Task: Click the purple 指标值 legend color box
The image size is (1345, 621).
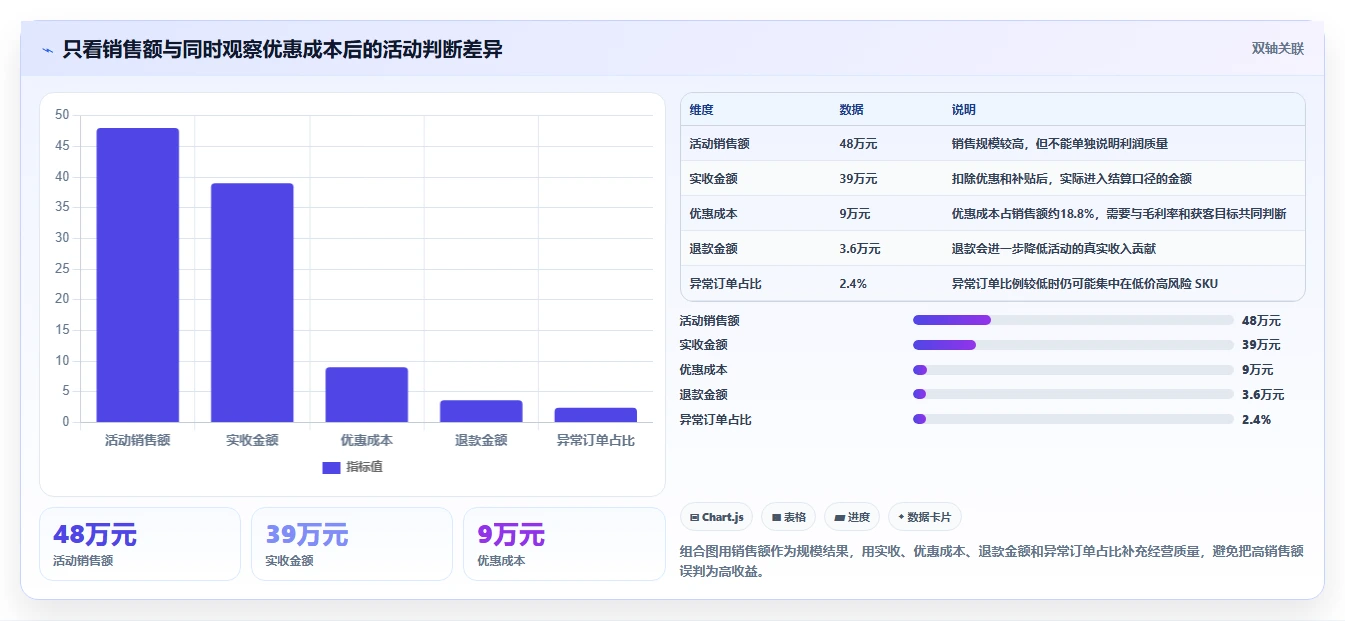Action: pos(331,467)
